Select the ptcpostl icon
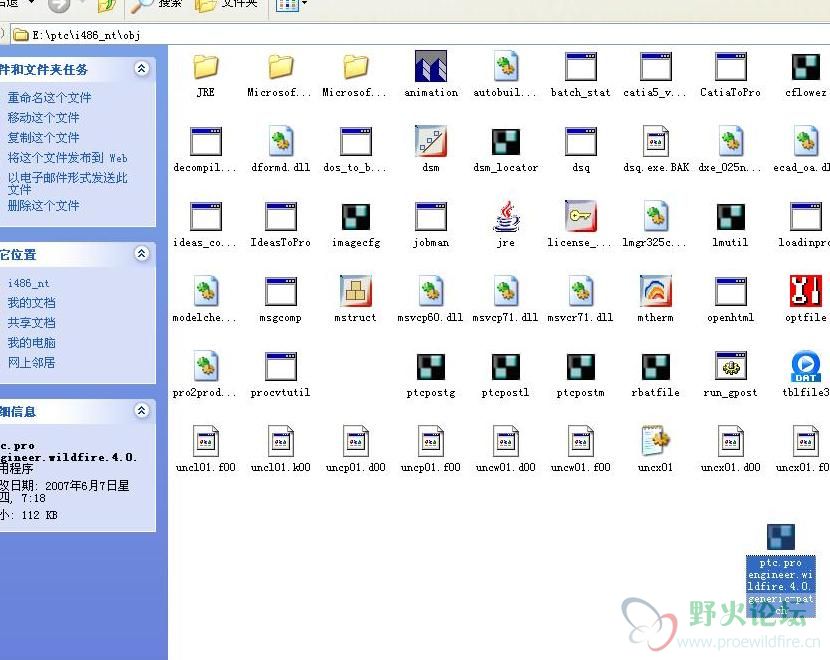 (x=506, y=367)
